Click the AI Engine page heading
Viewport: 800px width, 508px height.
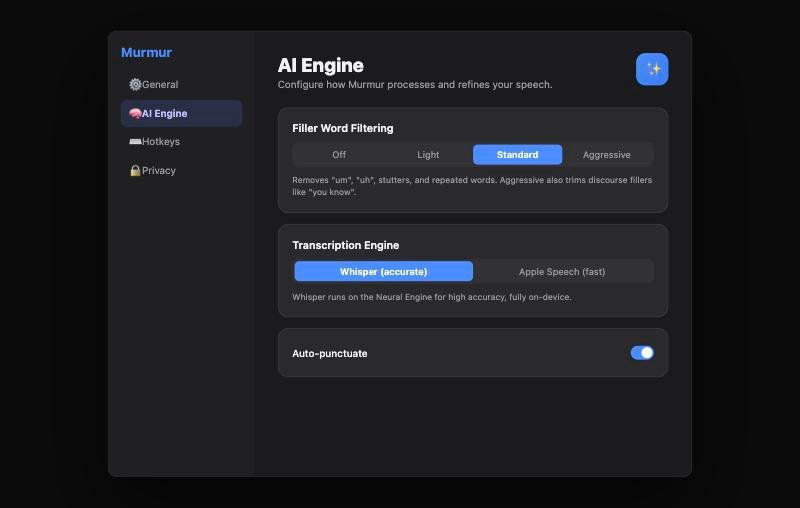(x=320, y=65)
